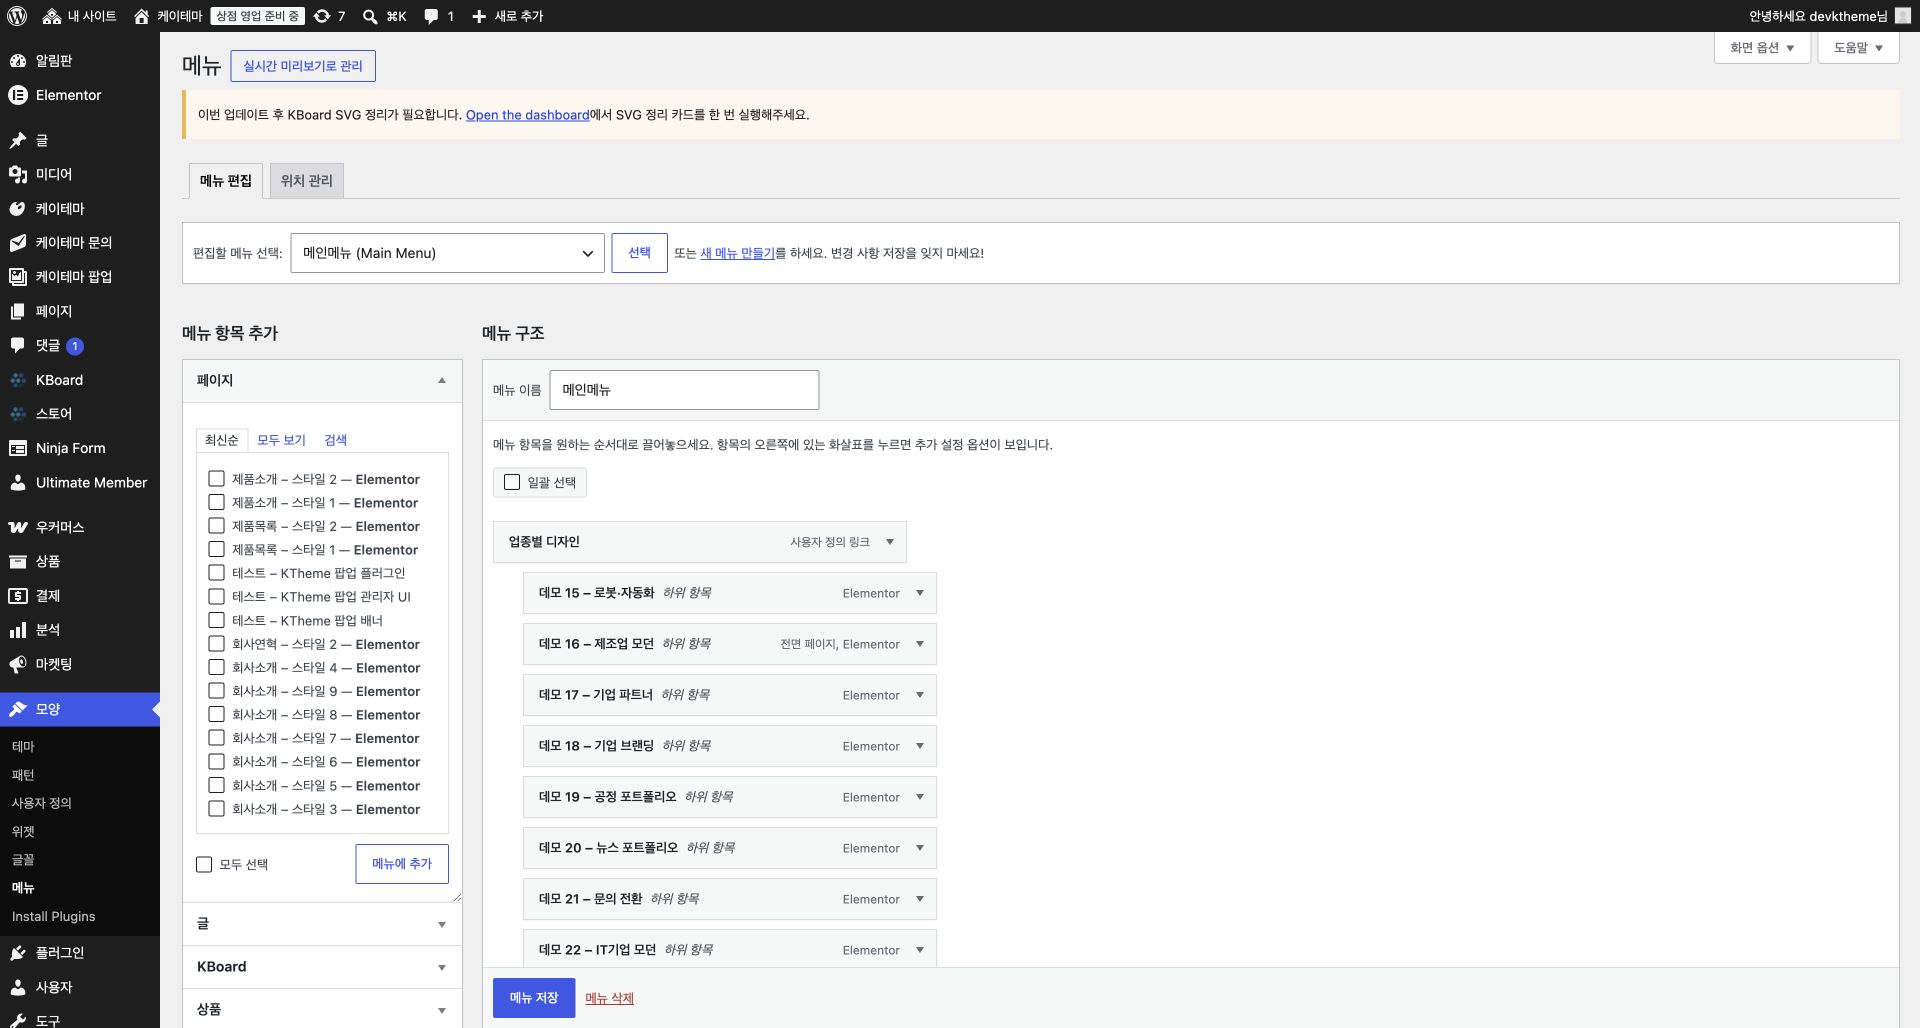The height and width of the screenshot is (1028, 1920).
Task: Check 회사소개 – 스타일 3 checkbox
Action: click(216, 809)
